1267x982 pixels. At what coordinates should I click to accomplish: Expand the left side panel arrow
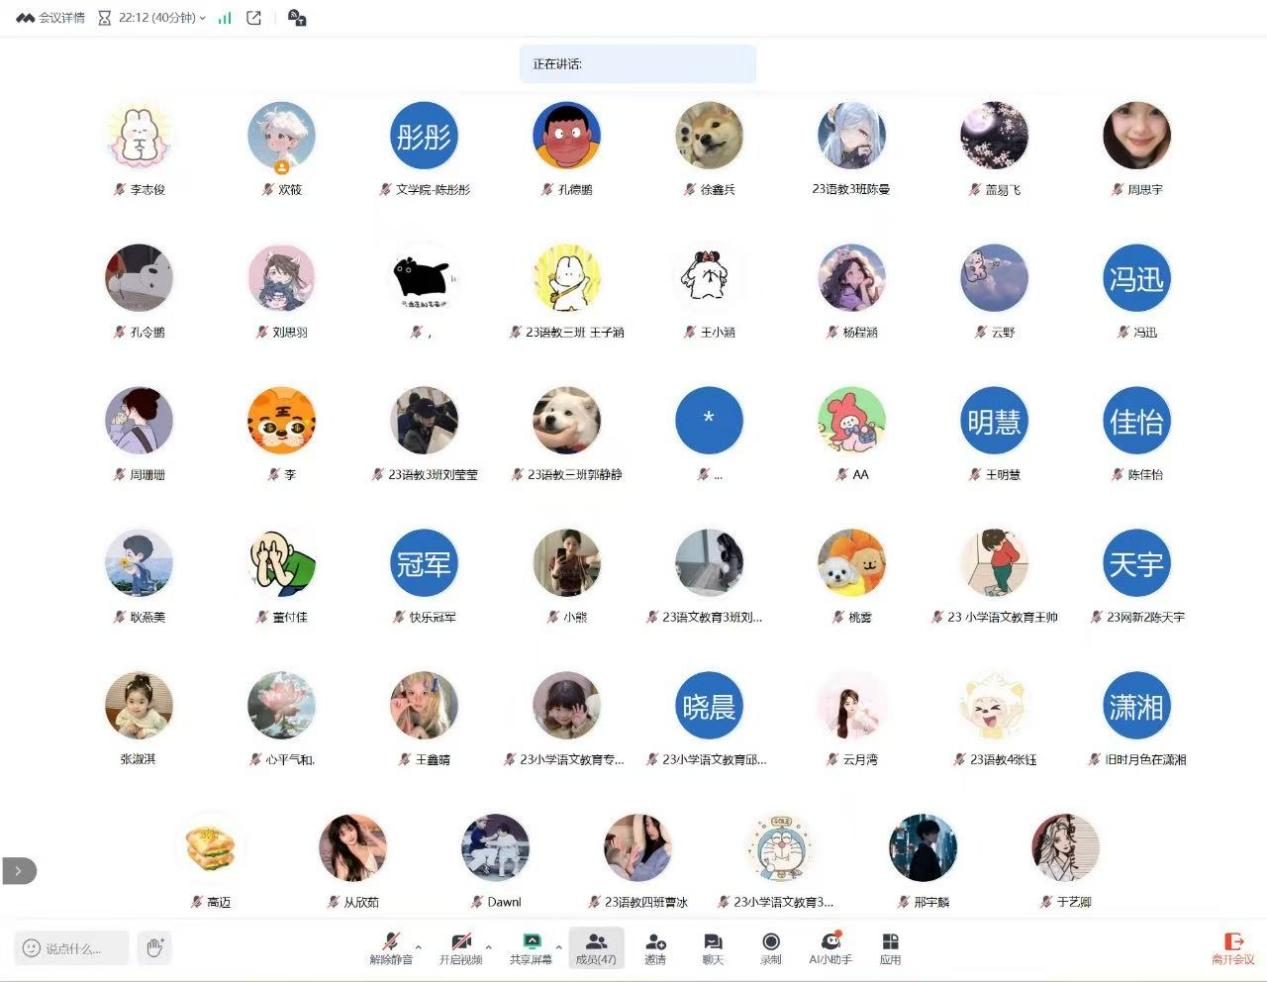click(18, 871)
